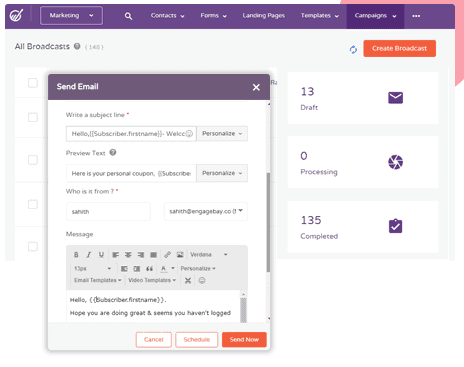Click Cancel in the Send Email dialog
464x367 pixels.
154,340
